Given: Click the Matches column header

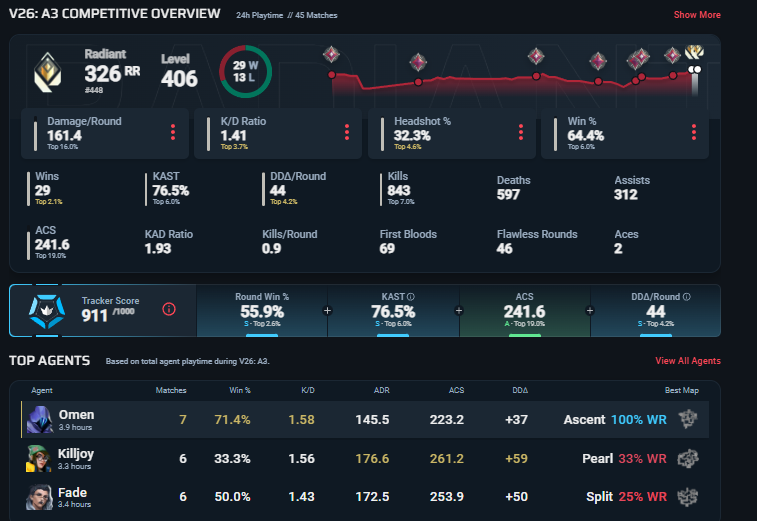Looking at the screenshot, I should coord(171,390).
